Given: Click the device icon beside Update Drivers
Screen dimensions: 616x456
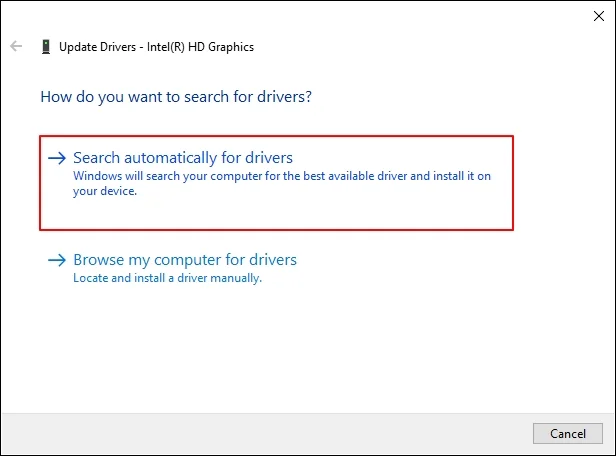Looking at the screenshot, I should (x=45, y=46).
